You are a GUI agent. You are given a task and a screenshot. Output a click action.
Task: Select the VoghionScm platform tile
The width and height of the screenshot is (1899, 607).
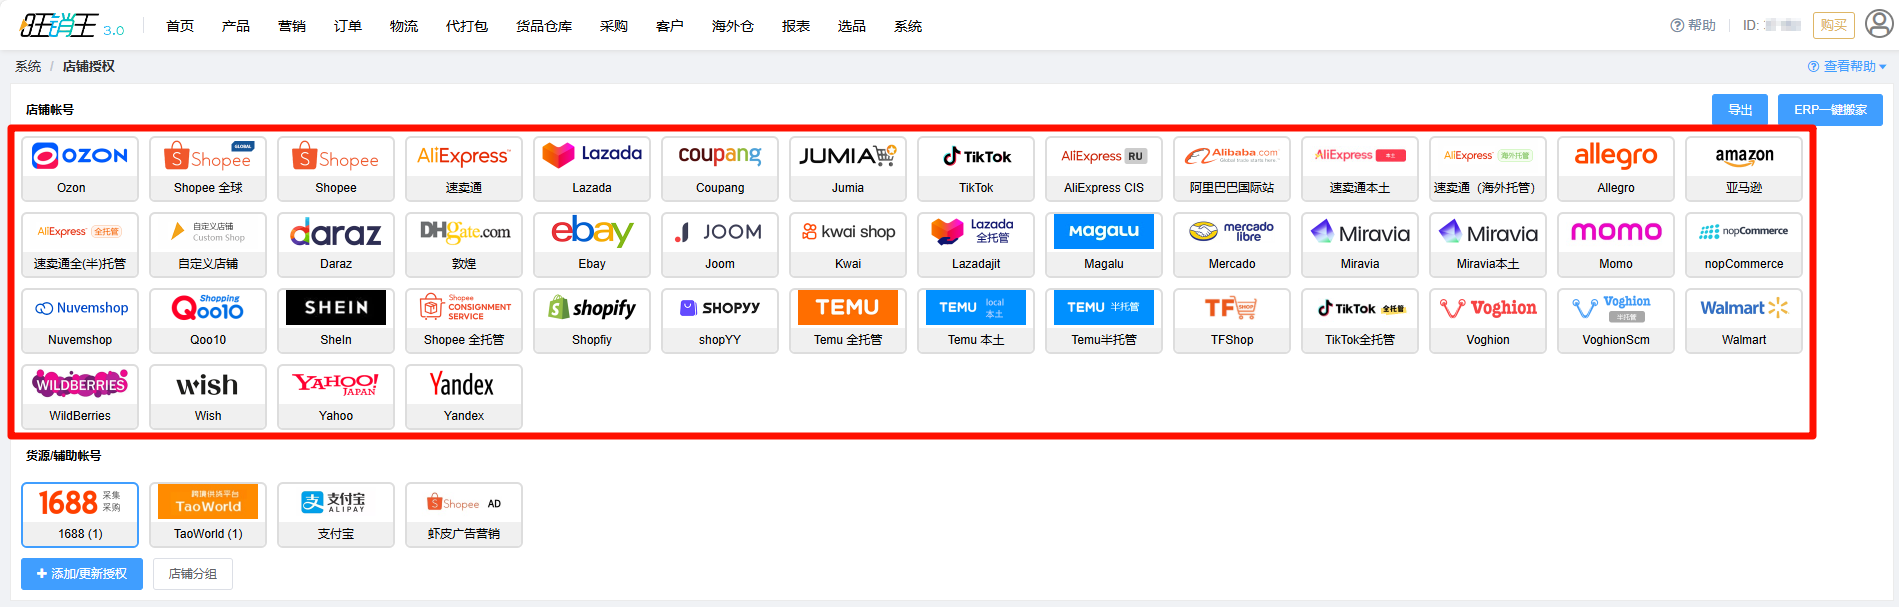(x=1616, y=321)
